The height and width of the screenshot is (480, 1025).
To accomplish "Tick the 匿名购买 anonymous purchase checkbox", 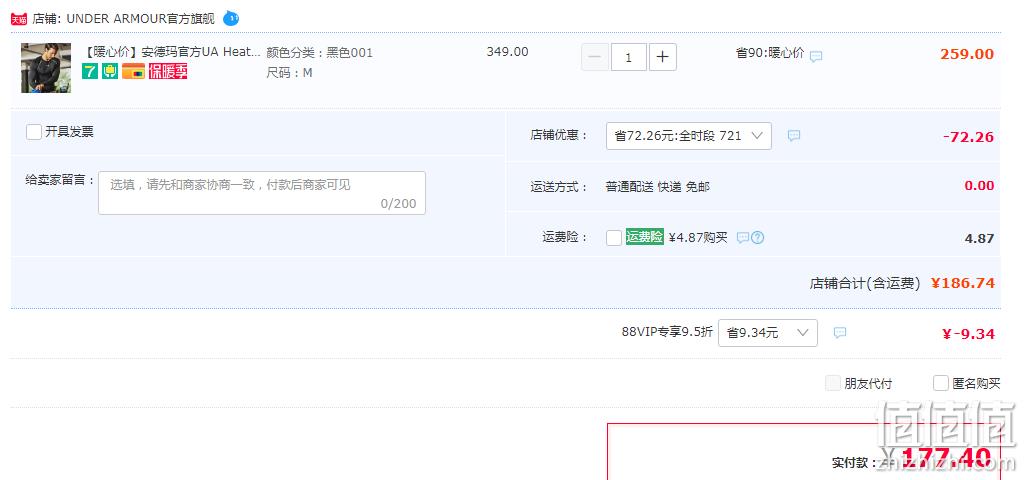I will coord(941,383).
